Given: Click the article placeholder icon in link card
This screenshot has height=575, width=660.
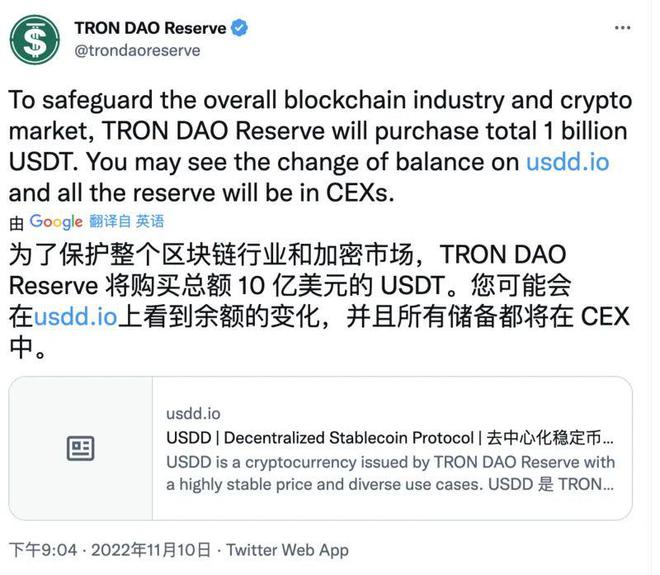Looking at the screenshot, I should click(80, 448).
